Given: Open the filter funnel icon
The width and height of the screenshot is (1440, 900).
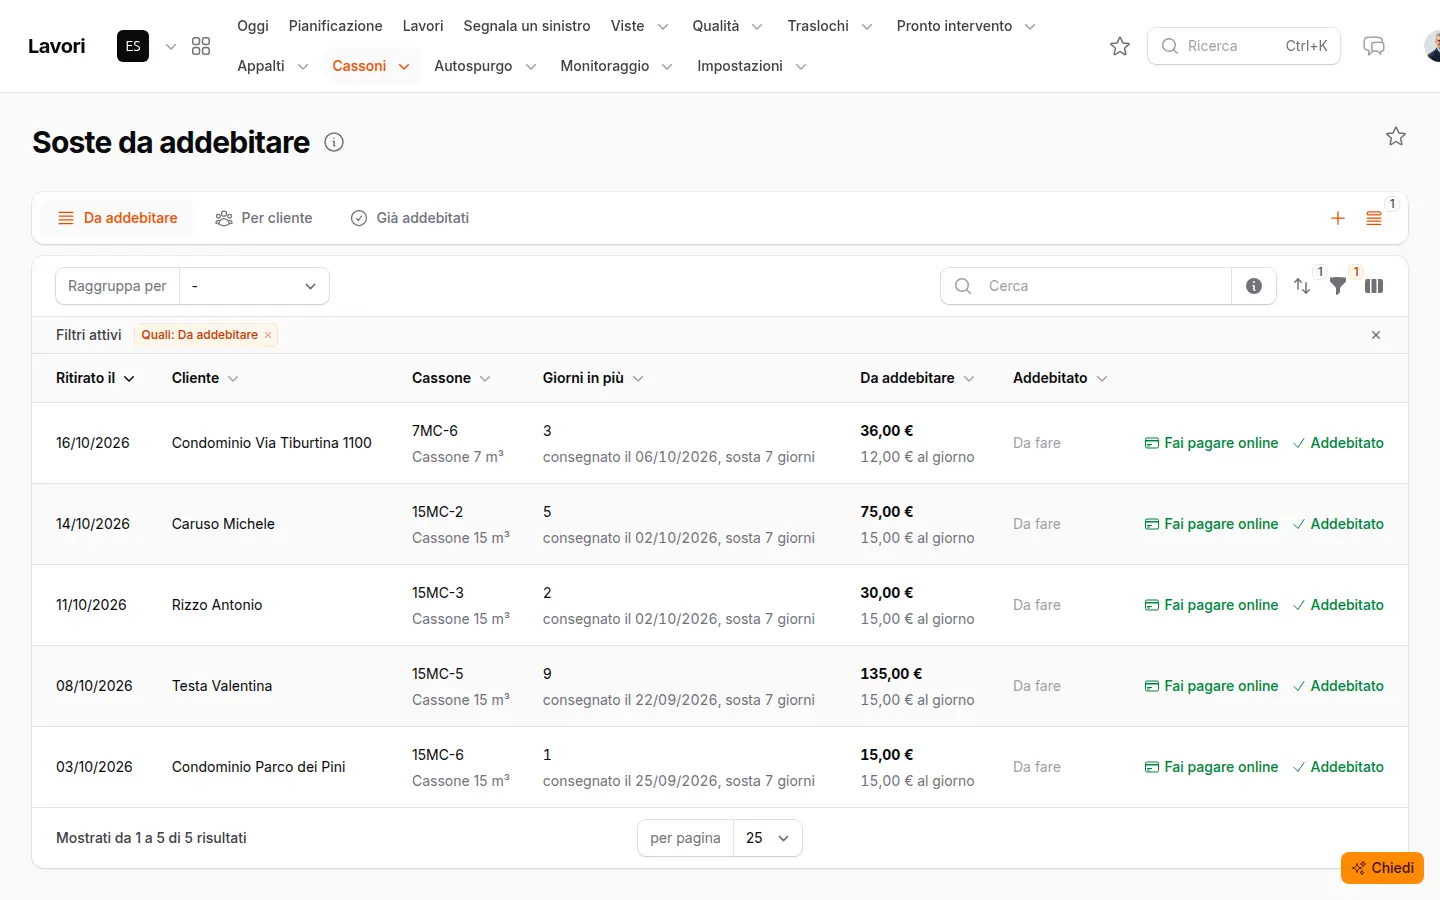Looking at the screenshot, I should tap(1338, 286).
